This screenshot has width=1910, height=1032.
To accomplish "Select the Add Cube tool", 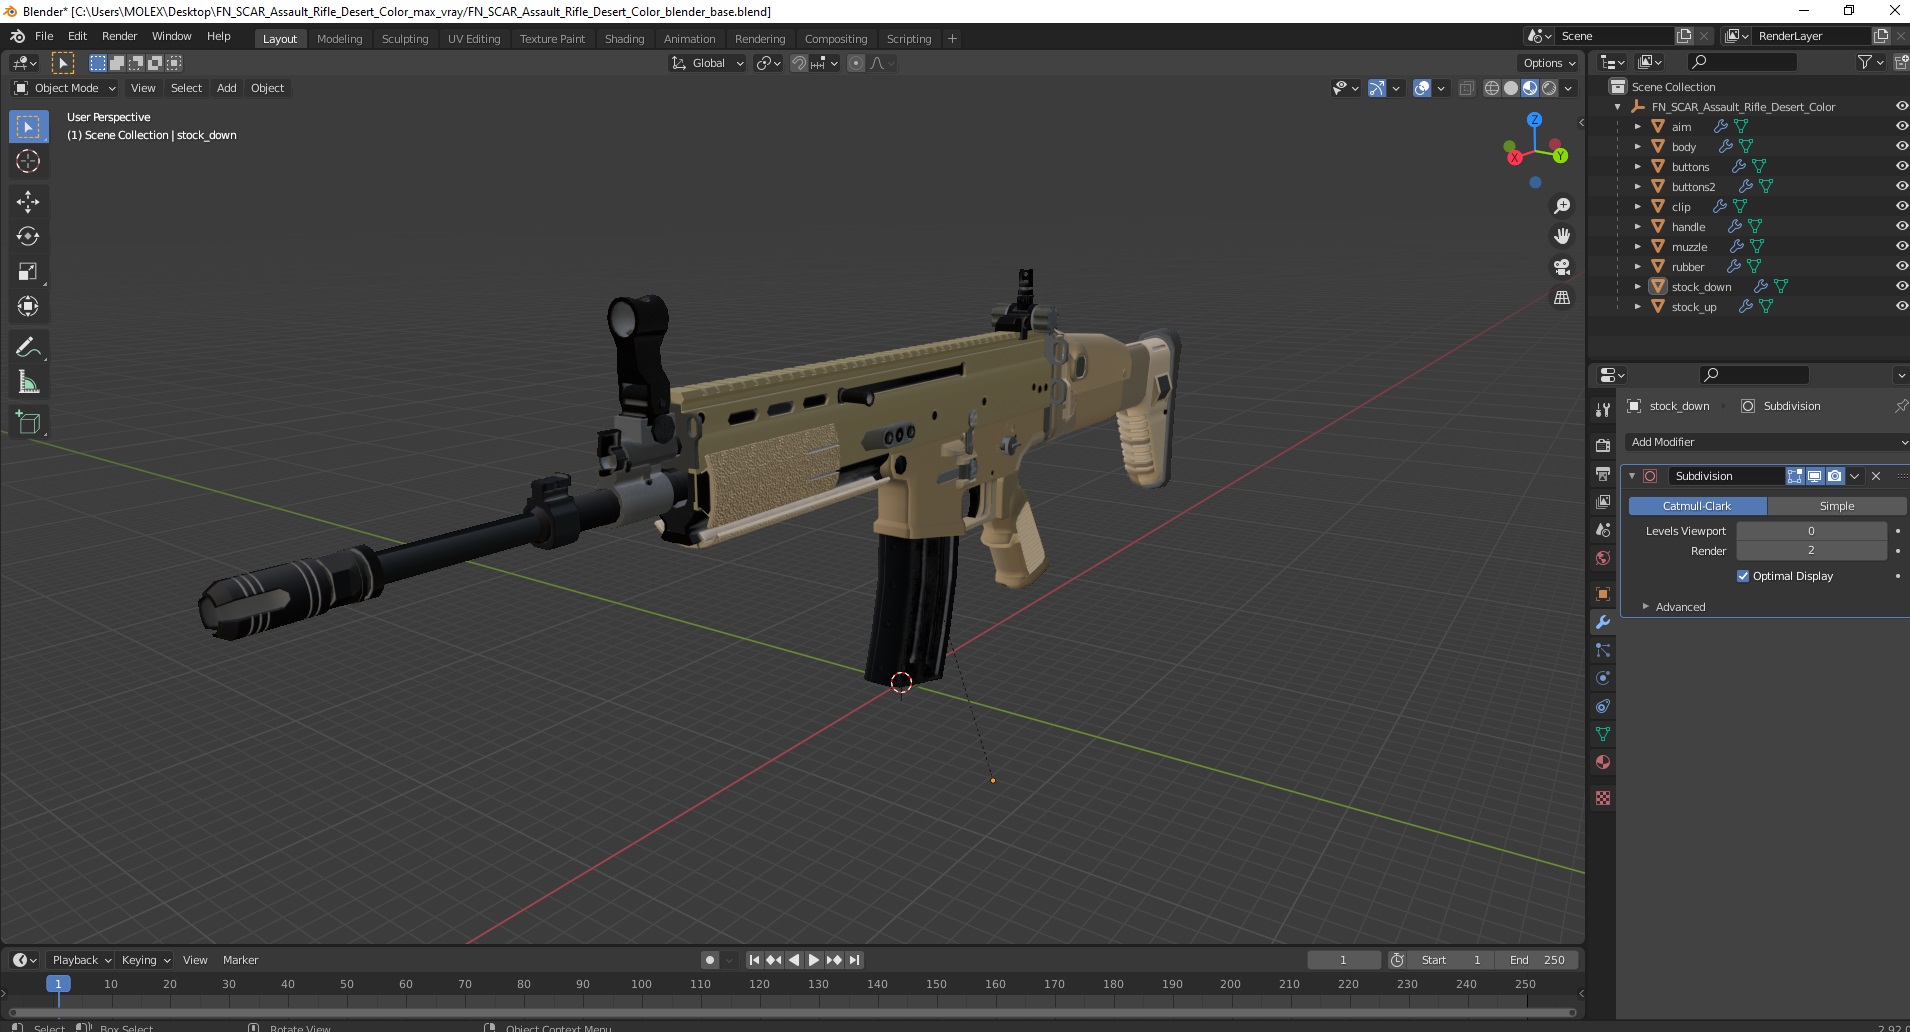I will pos(28,422).
